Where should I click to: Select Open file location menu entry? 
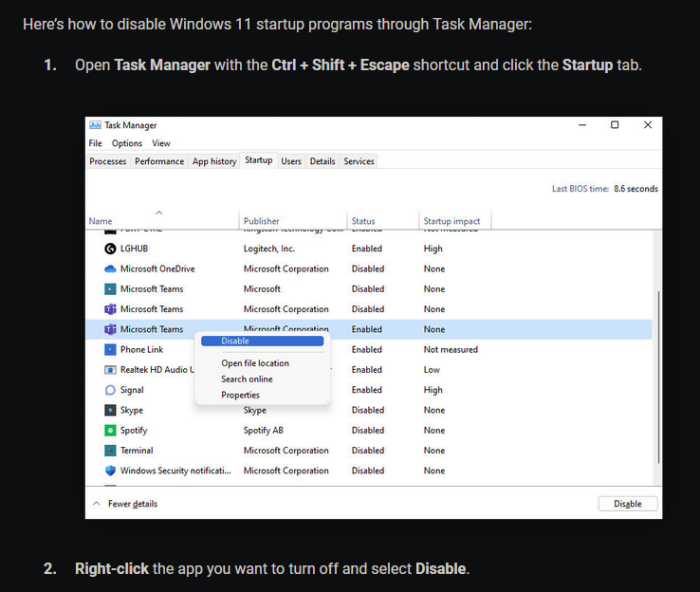255,364
